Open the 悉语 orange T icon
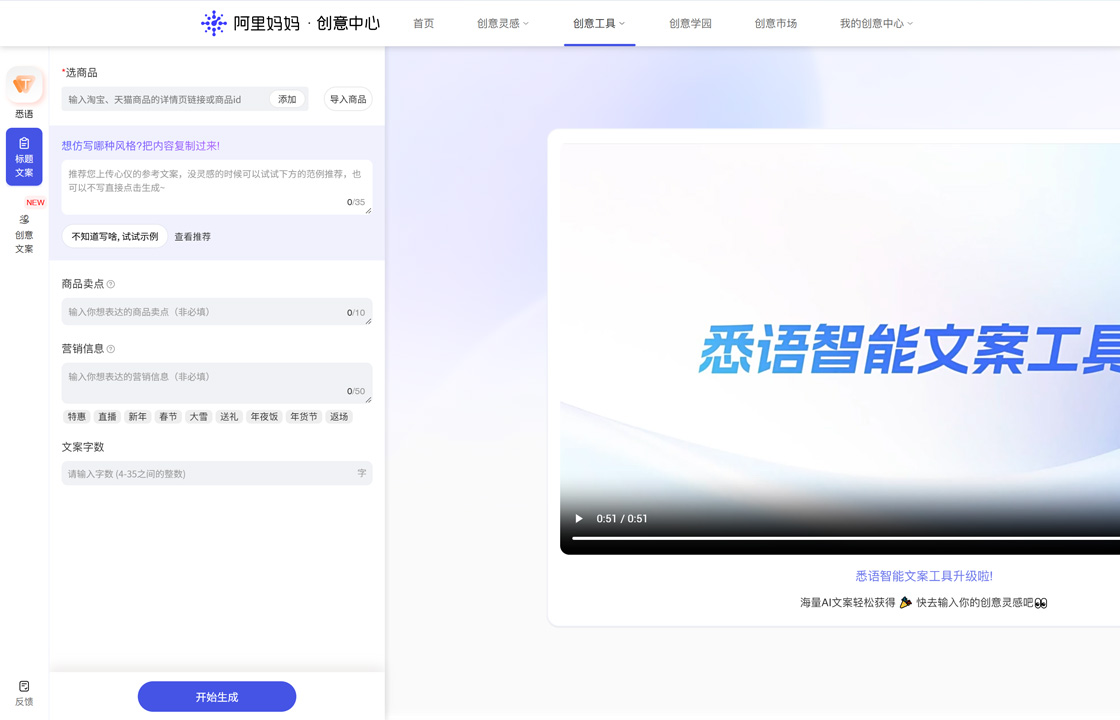This screenshot has width=1120, height=720. tap(24, 85)
